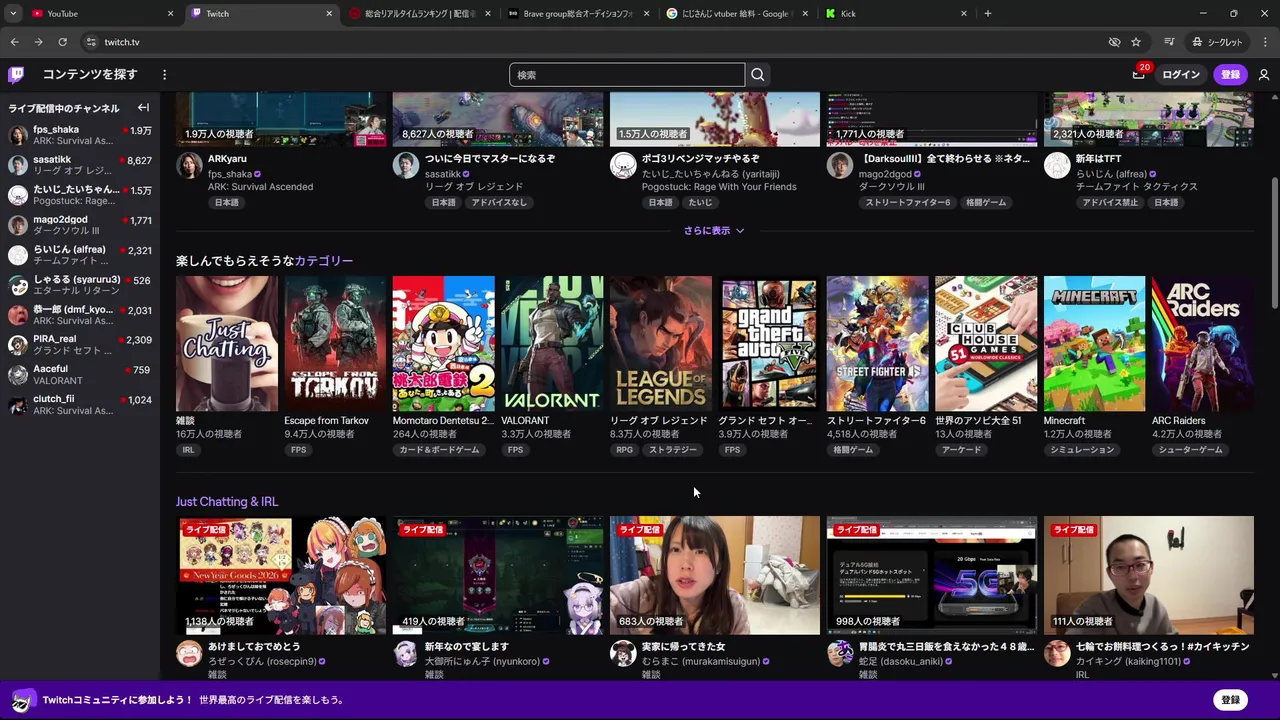Screen dimensions: 1280x720
Task: Bookmark page with the star icon
Action: 1136,42
